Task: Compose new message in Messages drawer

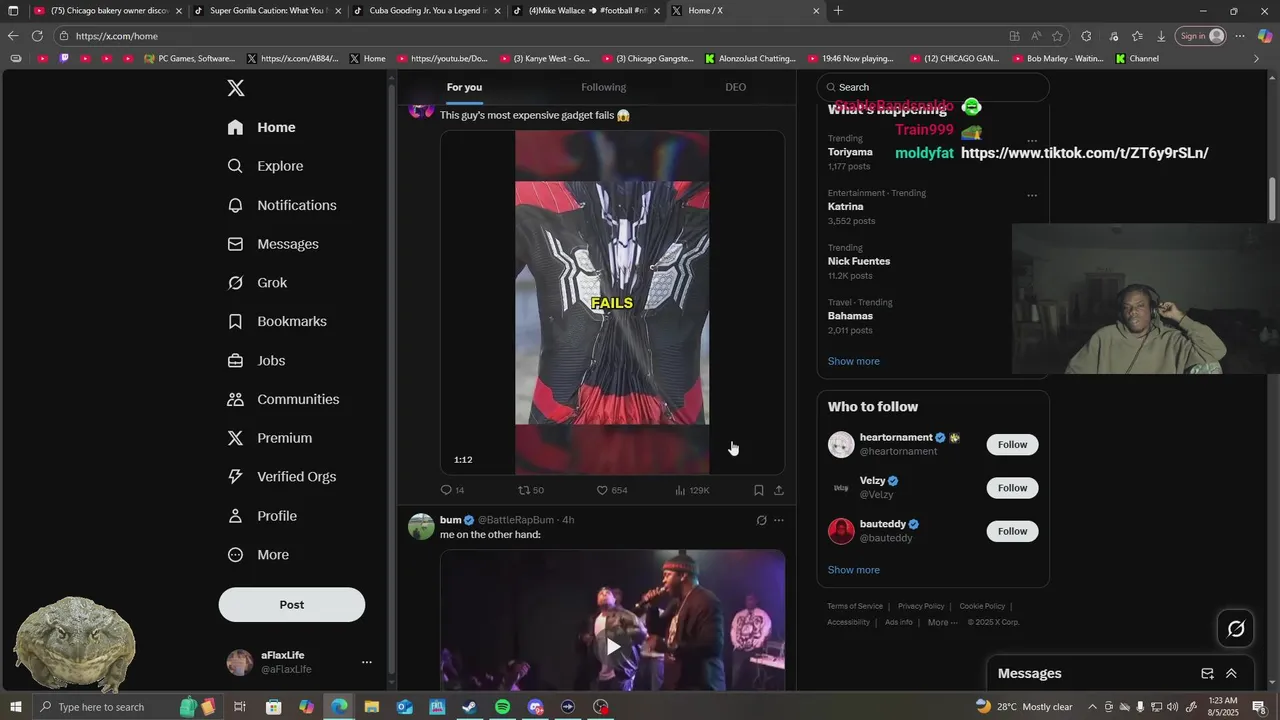Action: (x=1207, y=674)
